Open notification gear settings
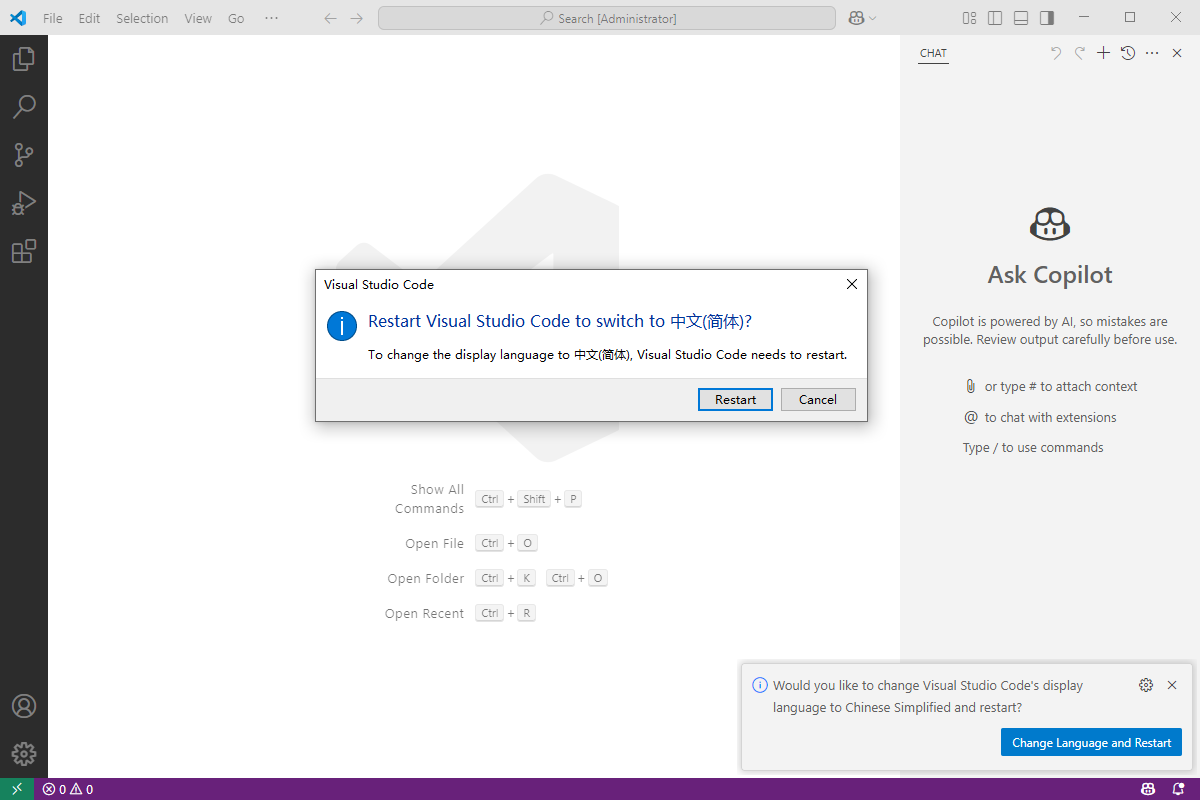The image size is (1200, 800). (1146, 685)
